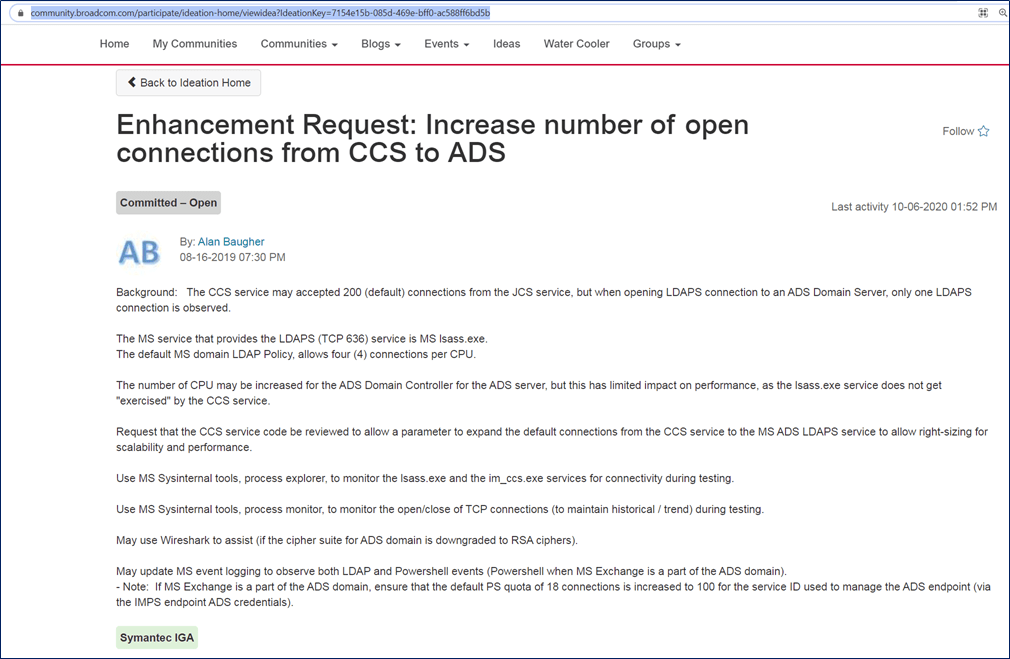Click the zoom magnifier icon in address bar

1002,13
